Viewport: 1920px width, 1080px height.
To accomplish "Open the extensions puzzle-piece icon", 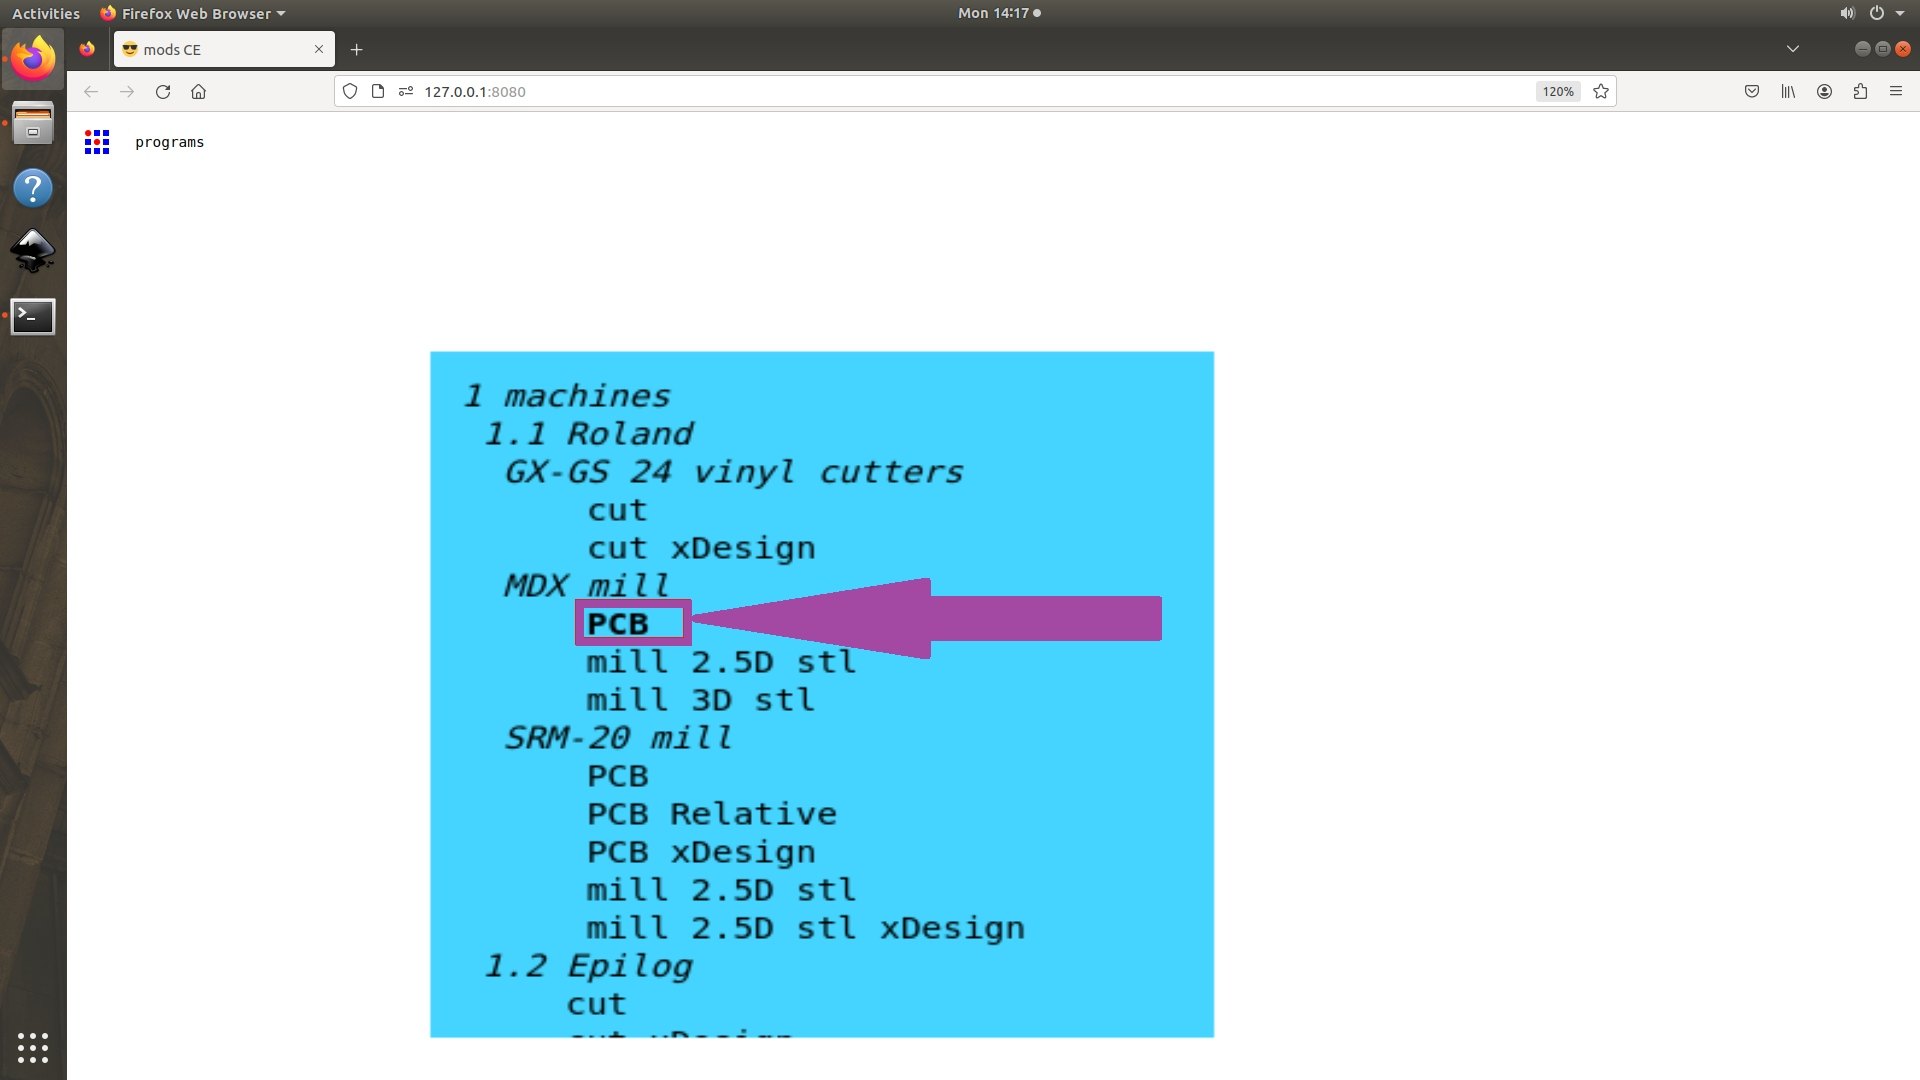I will pyautogui.click(x=1860, y=91).
